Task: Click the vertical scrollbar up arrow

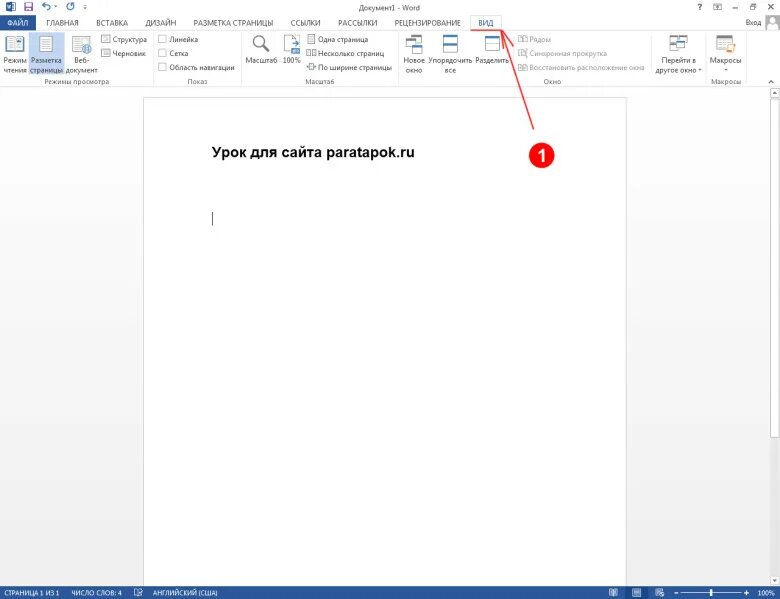Action: coord(775,93)
